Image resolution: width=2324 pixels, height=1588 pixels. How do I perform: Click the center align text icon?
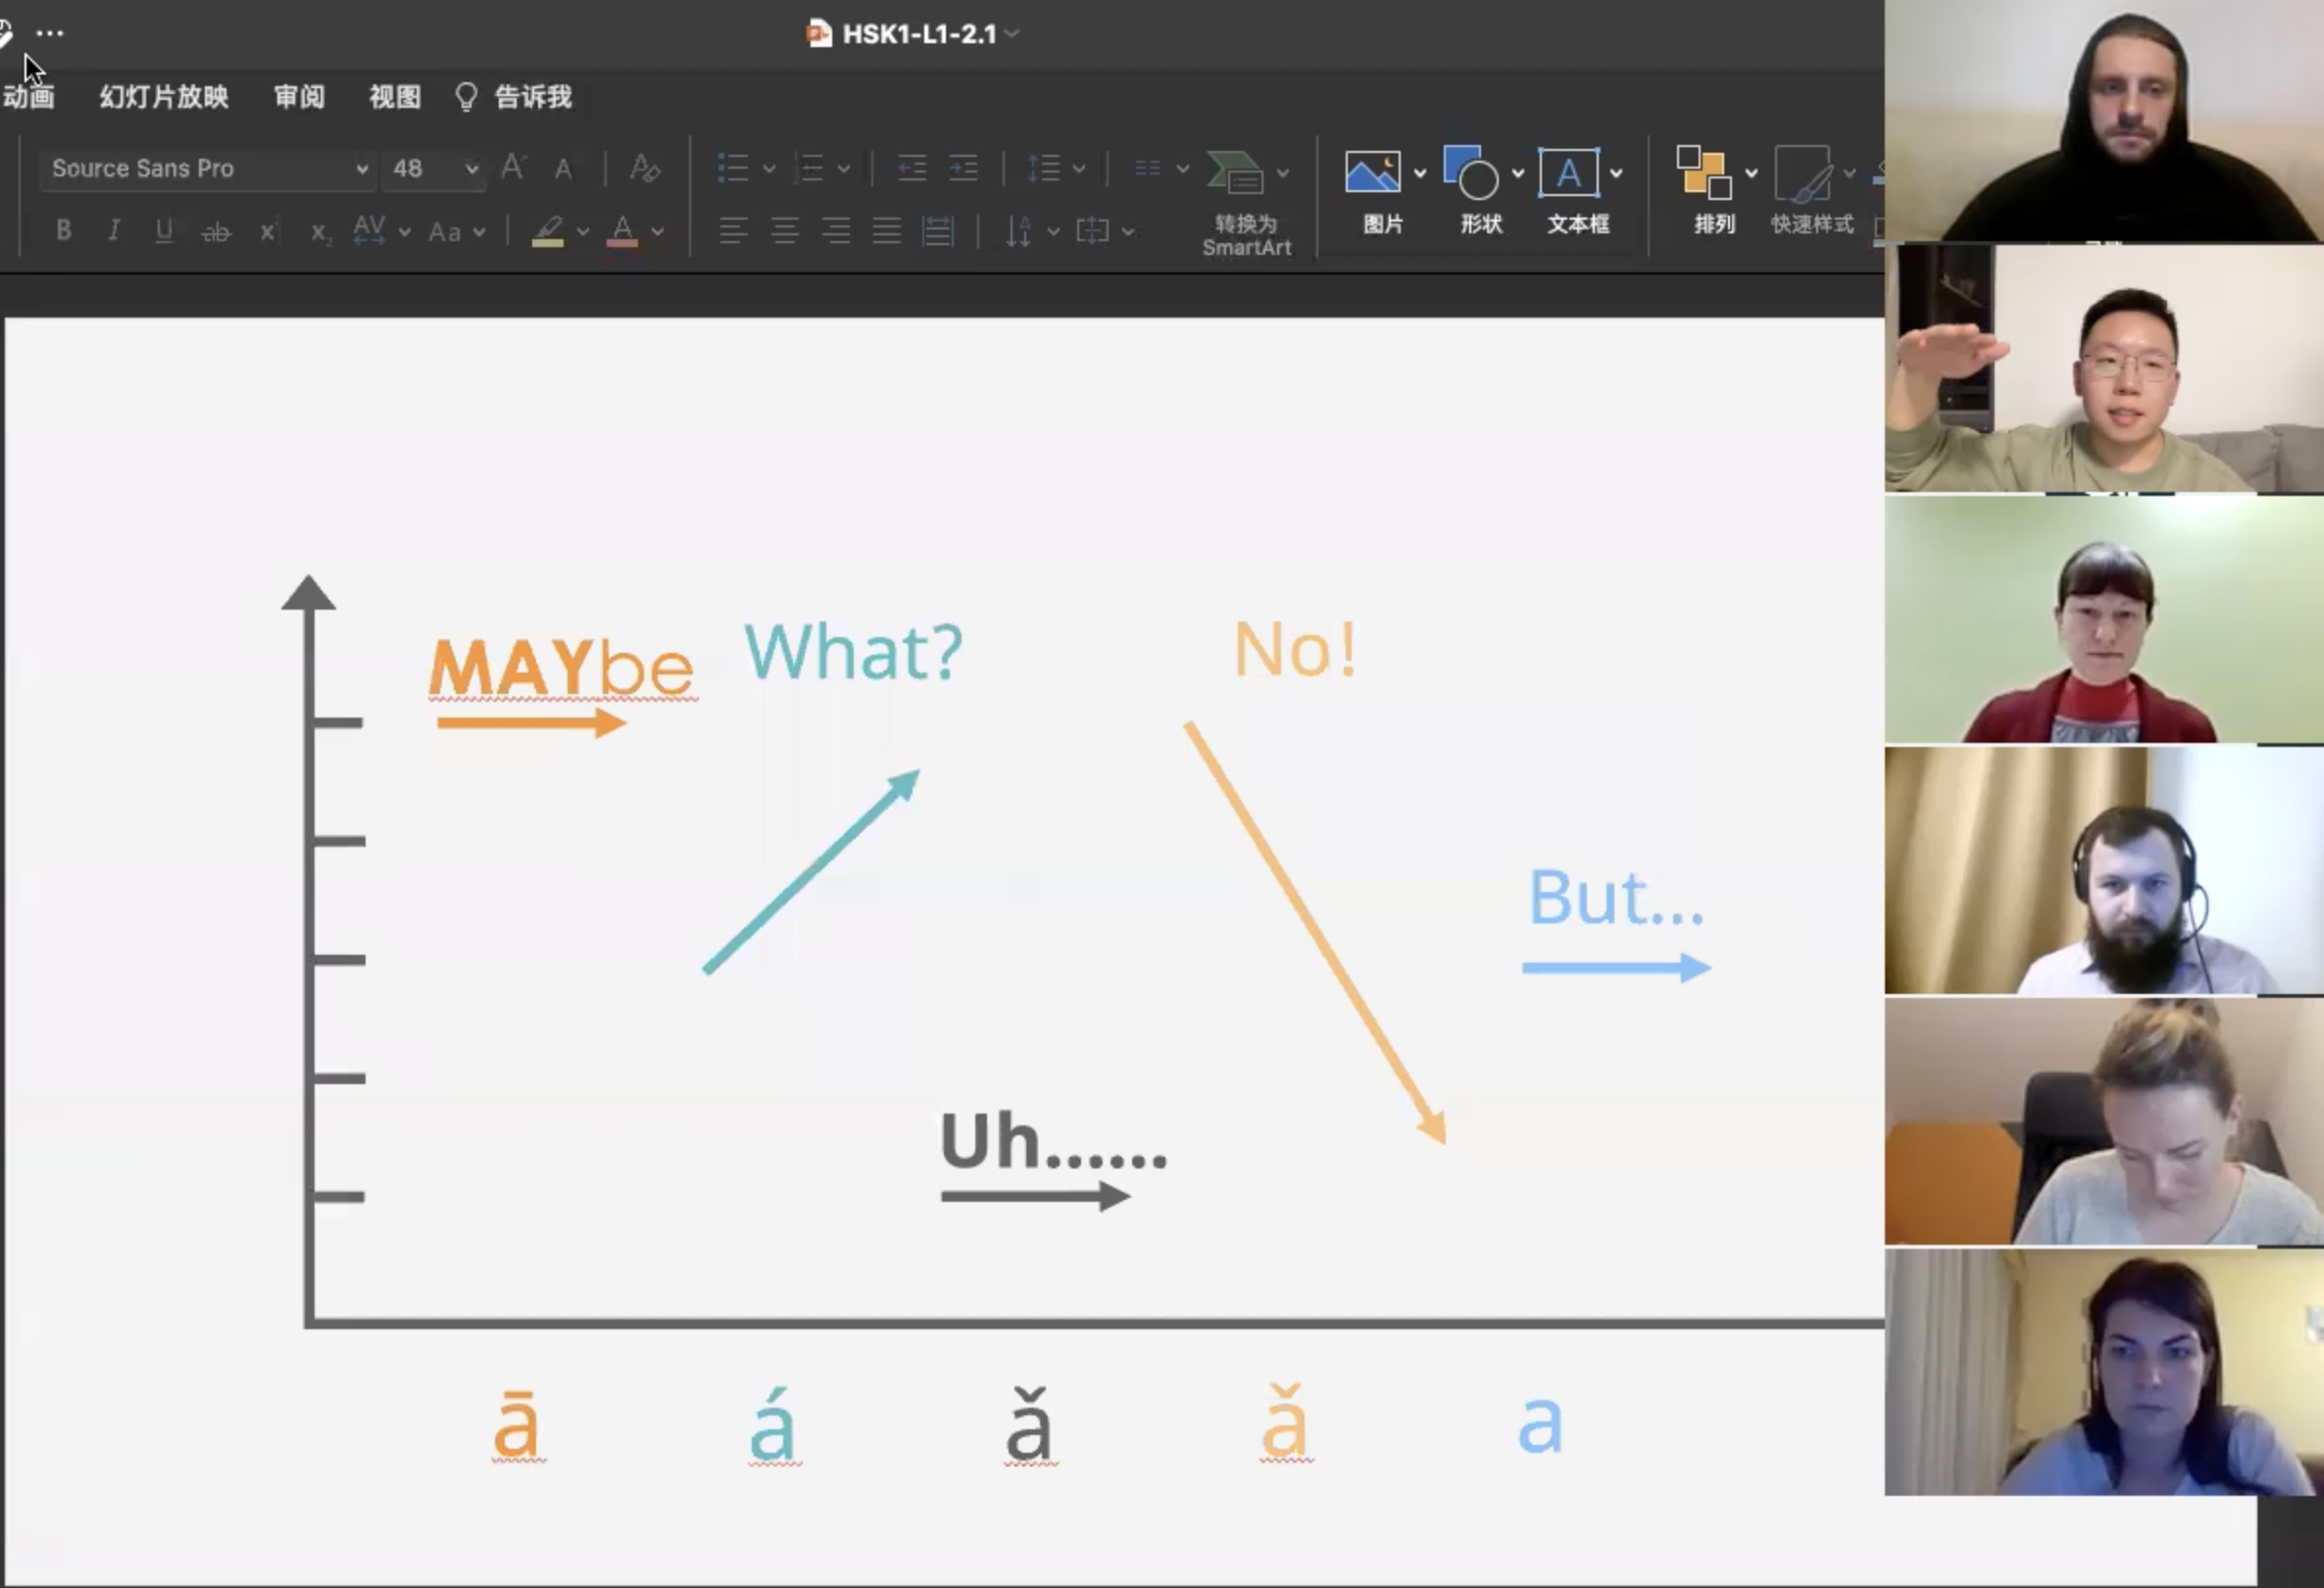tap(785, 232)
